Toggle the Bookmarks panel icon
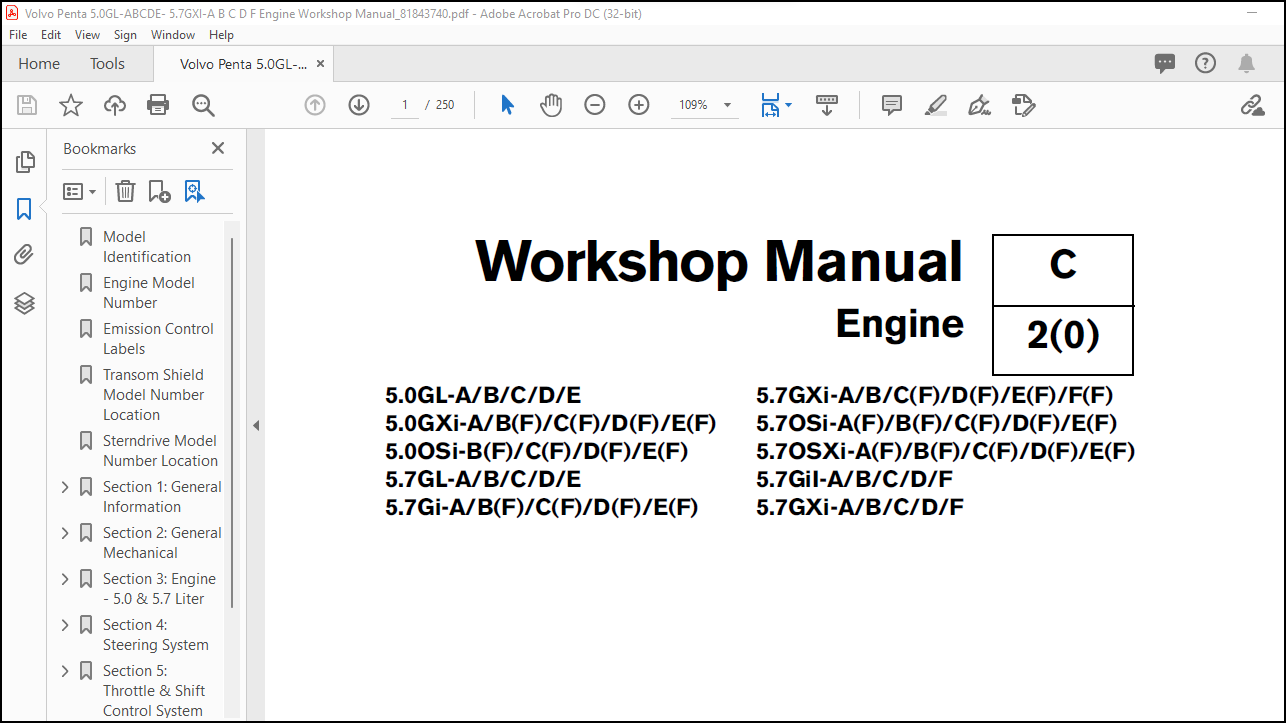This screenshot has width=1286, height=723. pyautogui.click(x=24, y=209)
